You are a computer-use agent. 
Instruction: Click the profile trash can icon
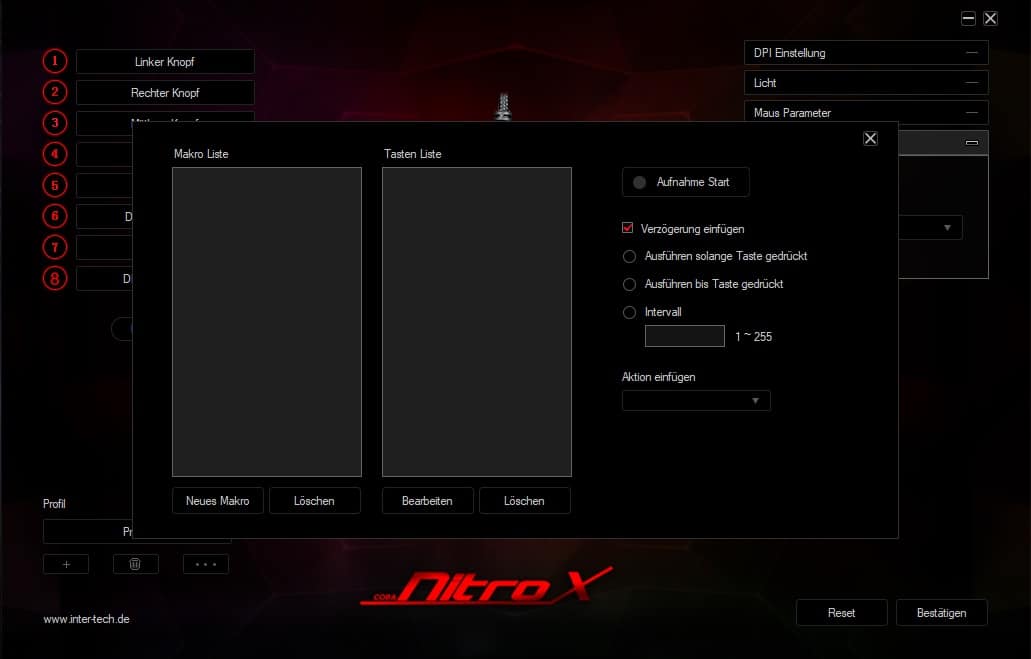click(136, 564)
